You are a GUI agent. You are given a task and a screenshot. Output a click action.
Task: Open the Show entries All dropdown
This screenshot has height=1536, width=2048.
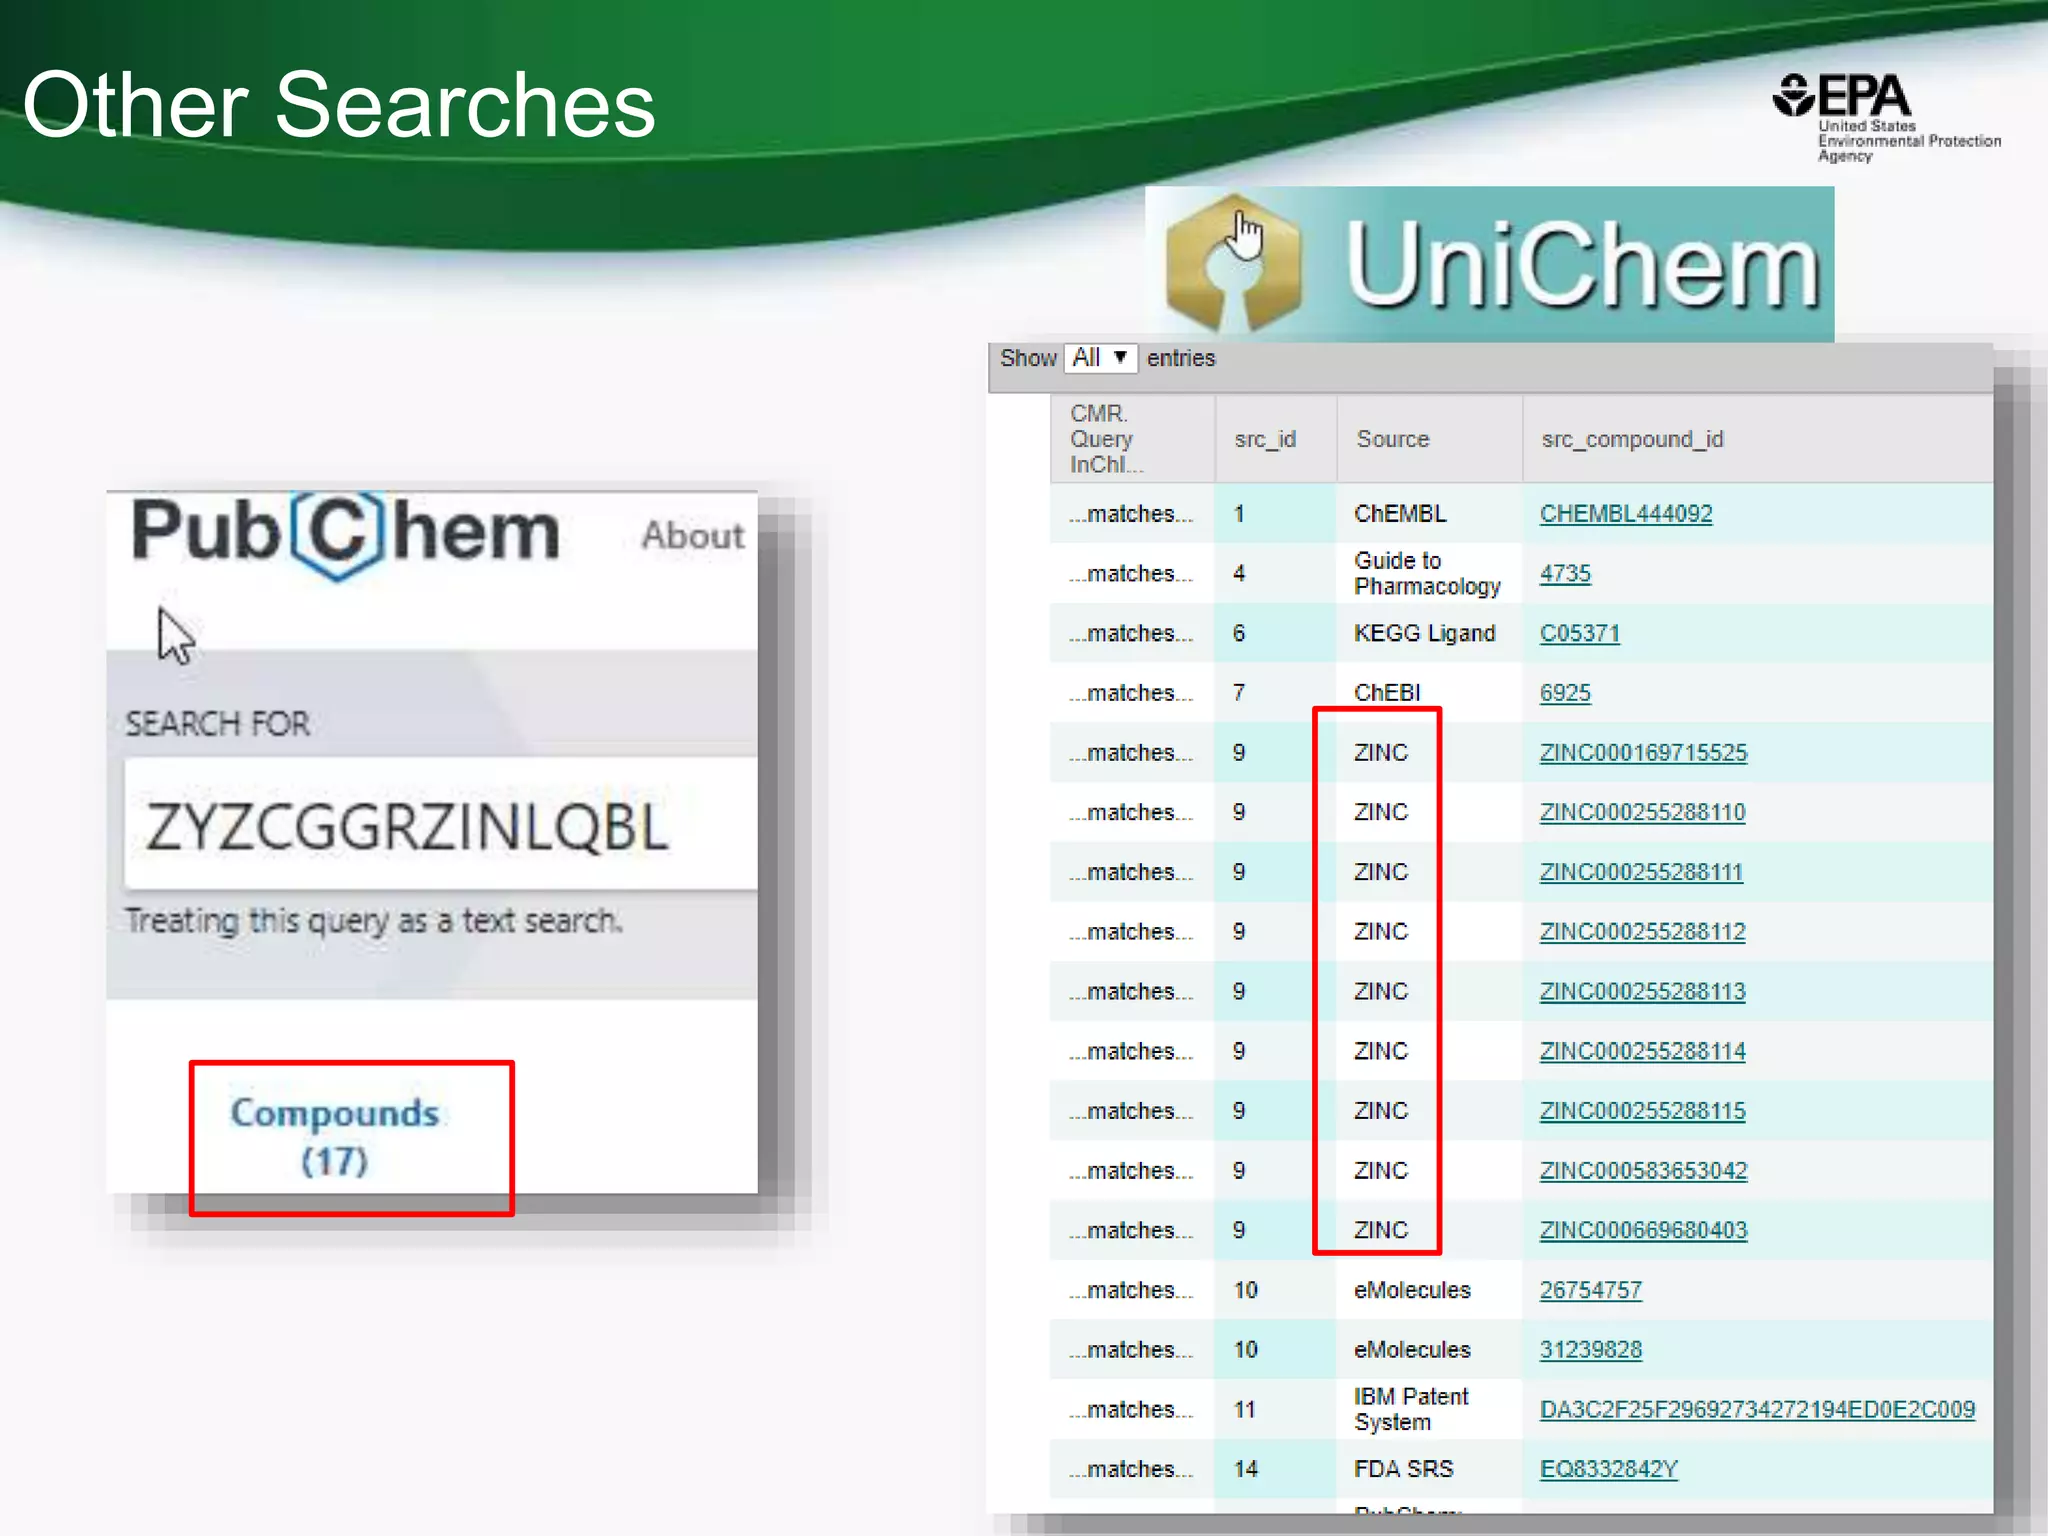point(1100,358)
